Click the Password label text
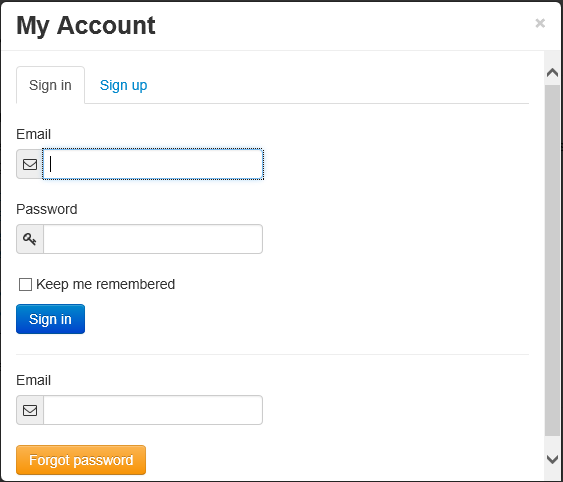Screen dimensions: 563x482 tap(47, 209)
